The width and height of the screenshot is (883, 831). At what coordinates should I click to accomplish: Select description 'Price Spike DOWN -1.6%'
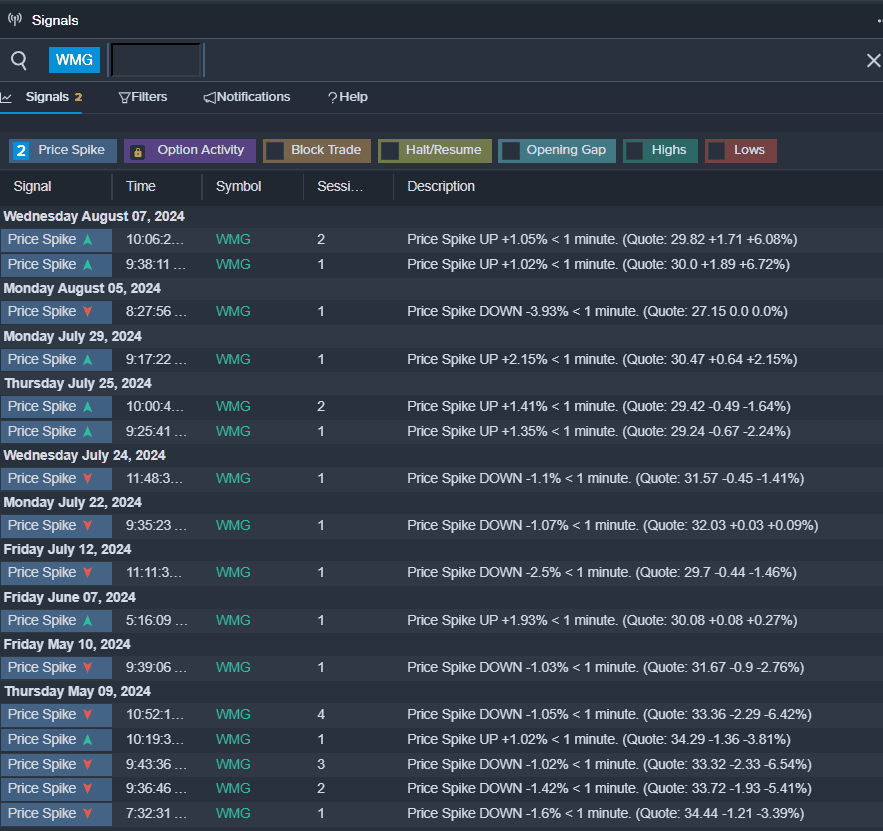click(x=605, y=814)
